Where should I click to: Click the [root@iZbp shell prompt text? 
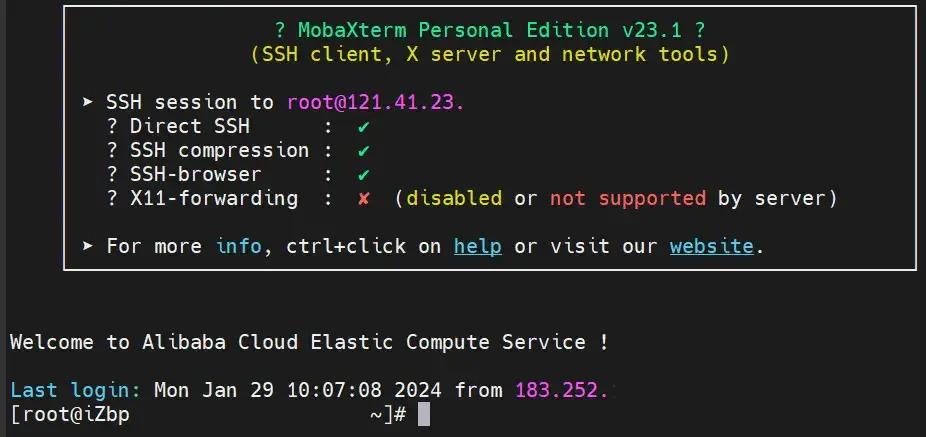[70, 415]
